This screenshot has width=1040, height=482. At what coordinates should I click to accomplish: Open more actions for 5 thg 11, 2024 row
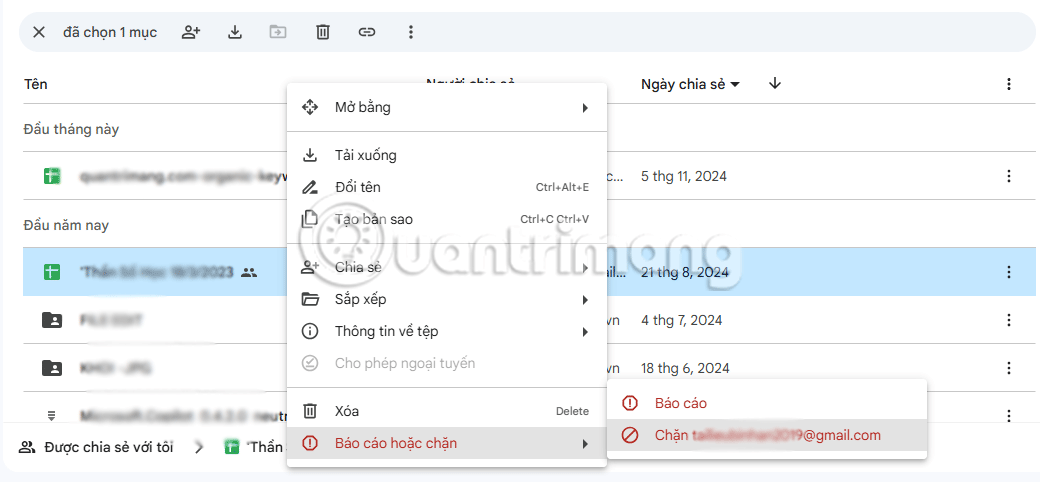[1009, 176]
